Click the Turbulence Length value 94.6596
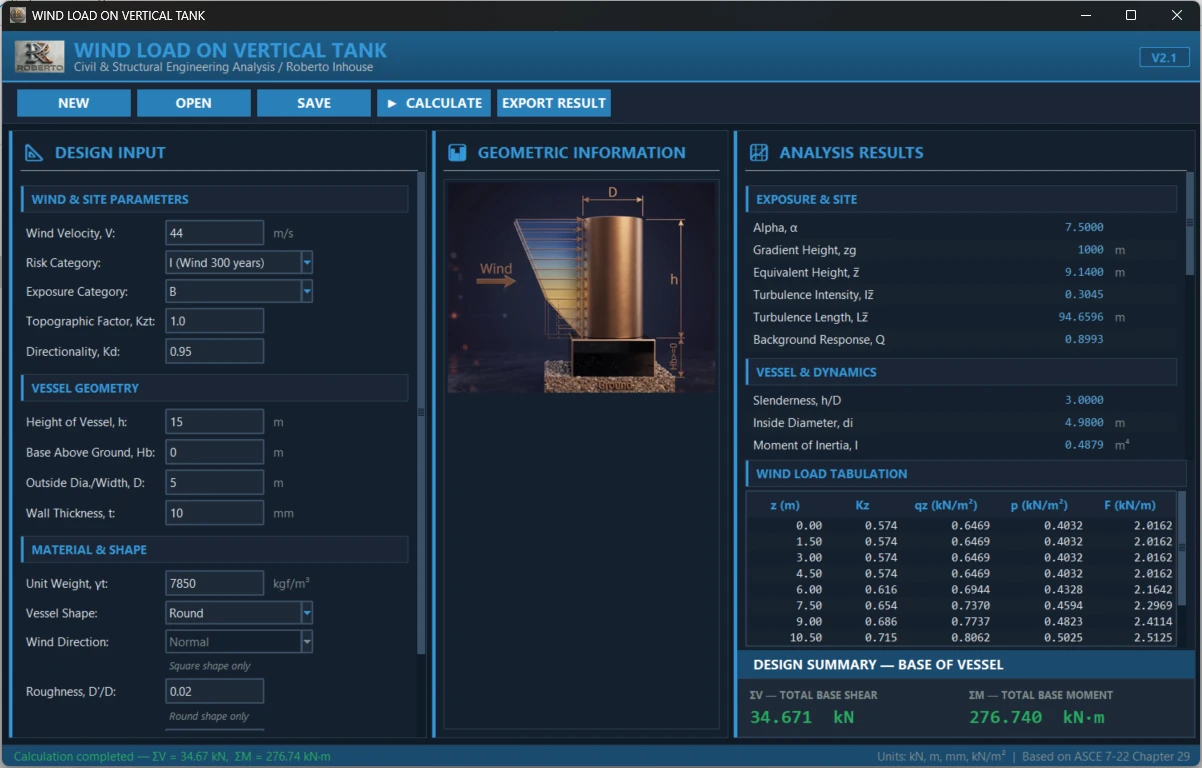The height and width of the screenshot is (768, 1202). coord(1081,317)
